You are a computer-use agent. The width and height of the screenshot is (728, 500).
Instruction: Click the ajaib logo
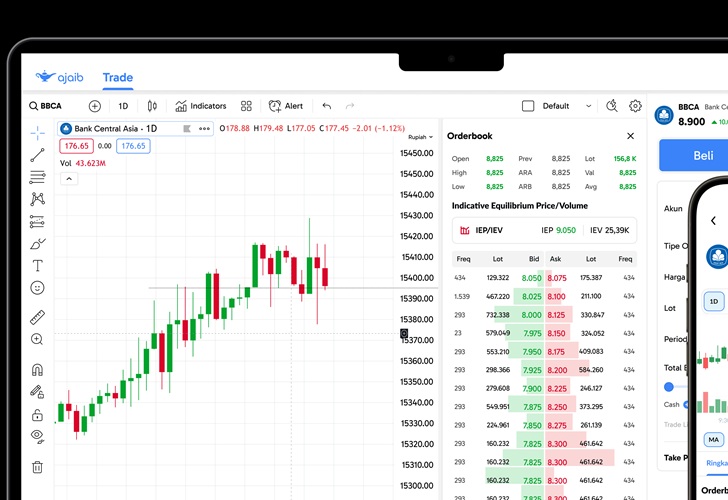coord(59,77)
